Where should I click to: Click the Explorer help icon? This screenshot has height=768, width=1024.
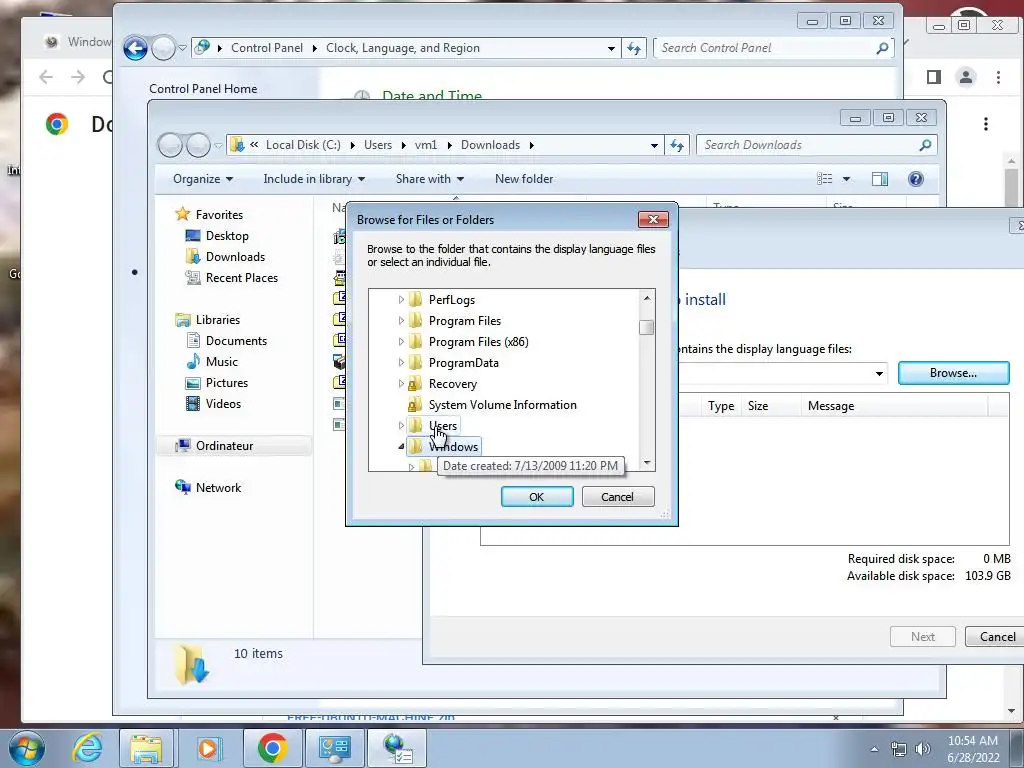point(916,179)
